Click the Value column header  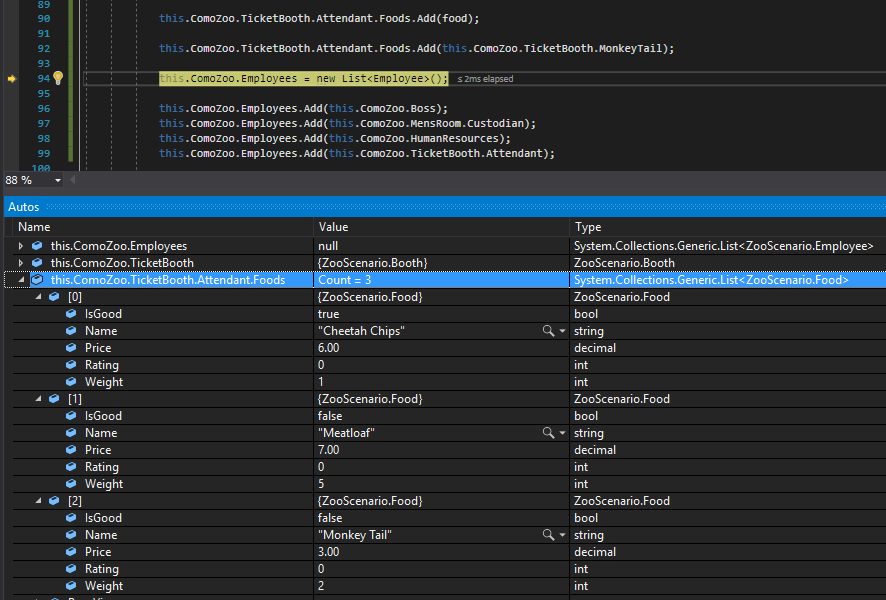[334, 227]
